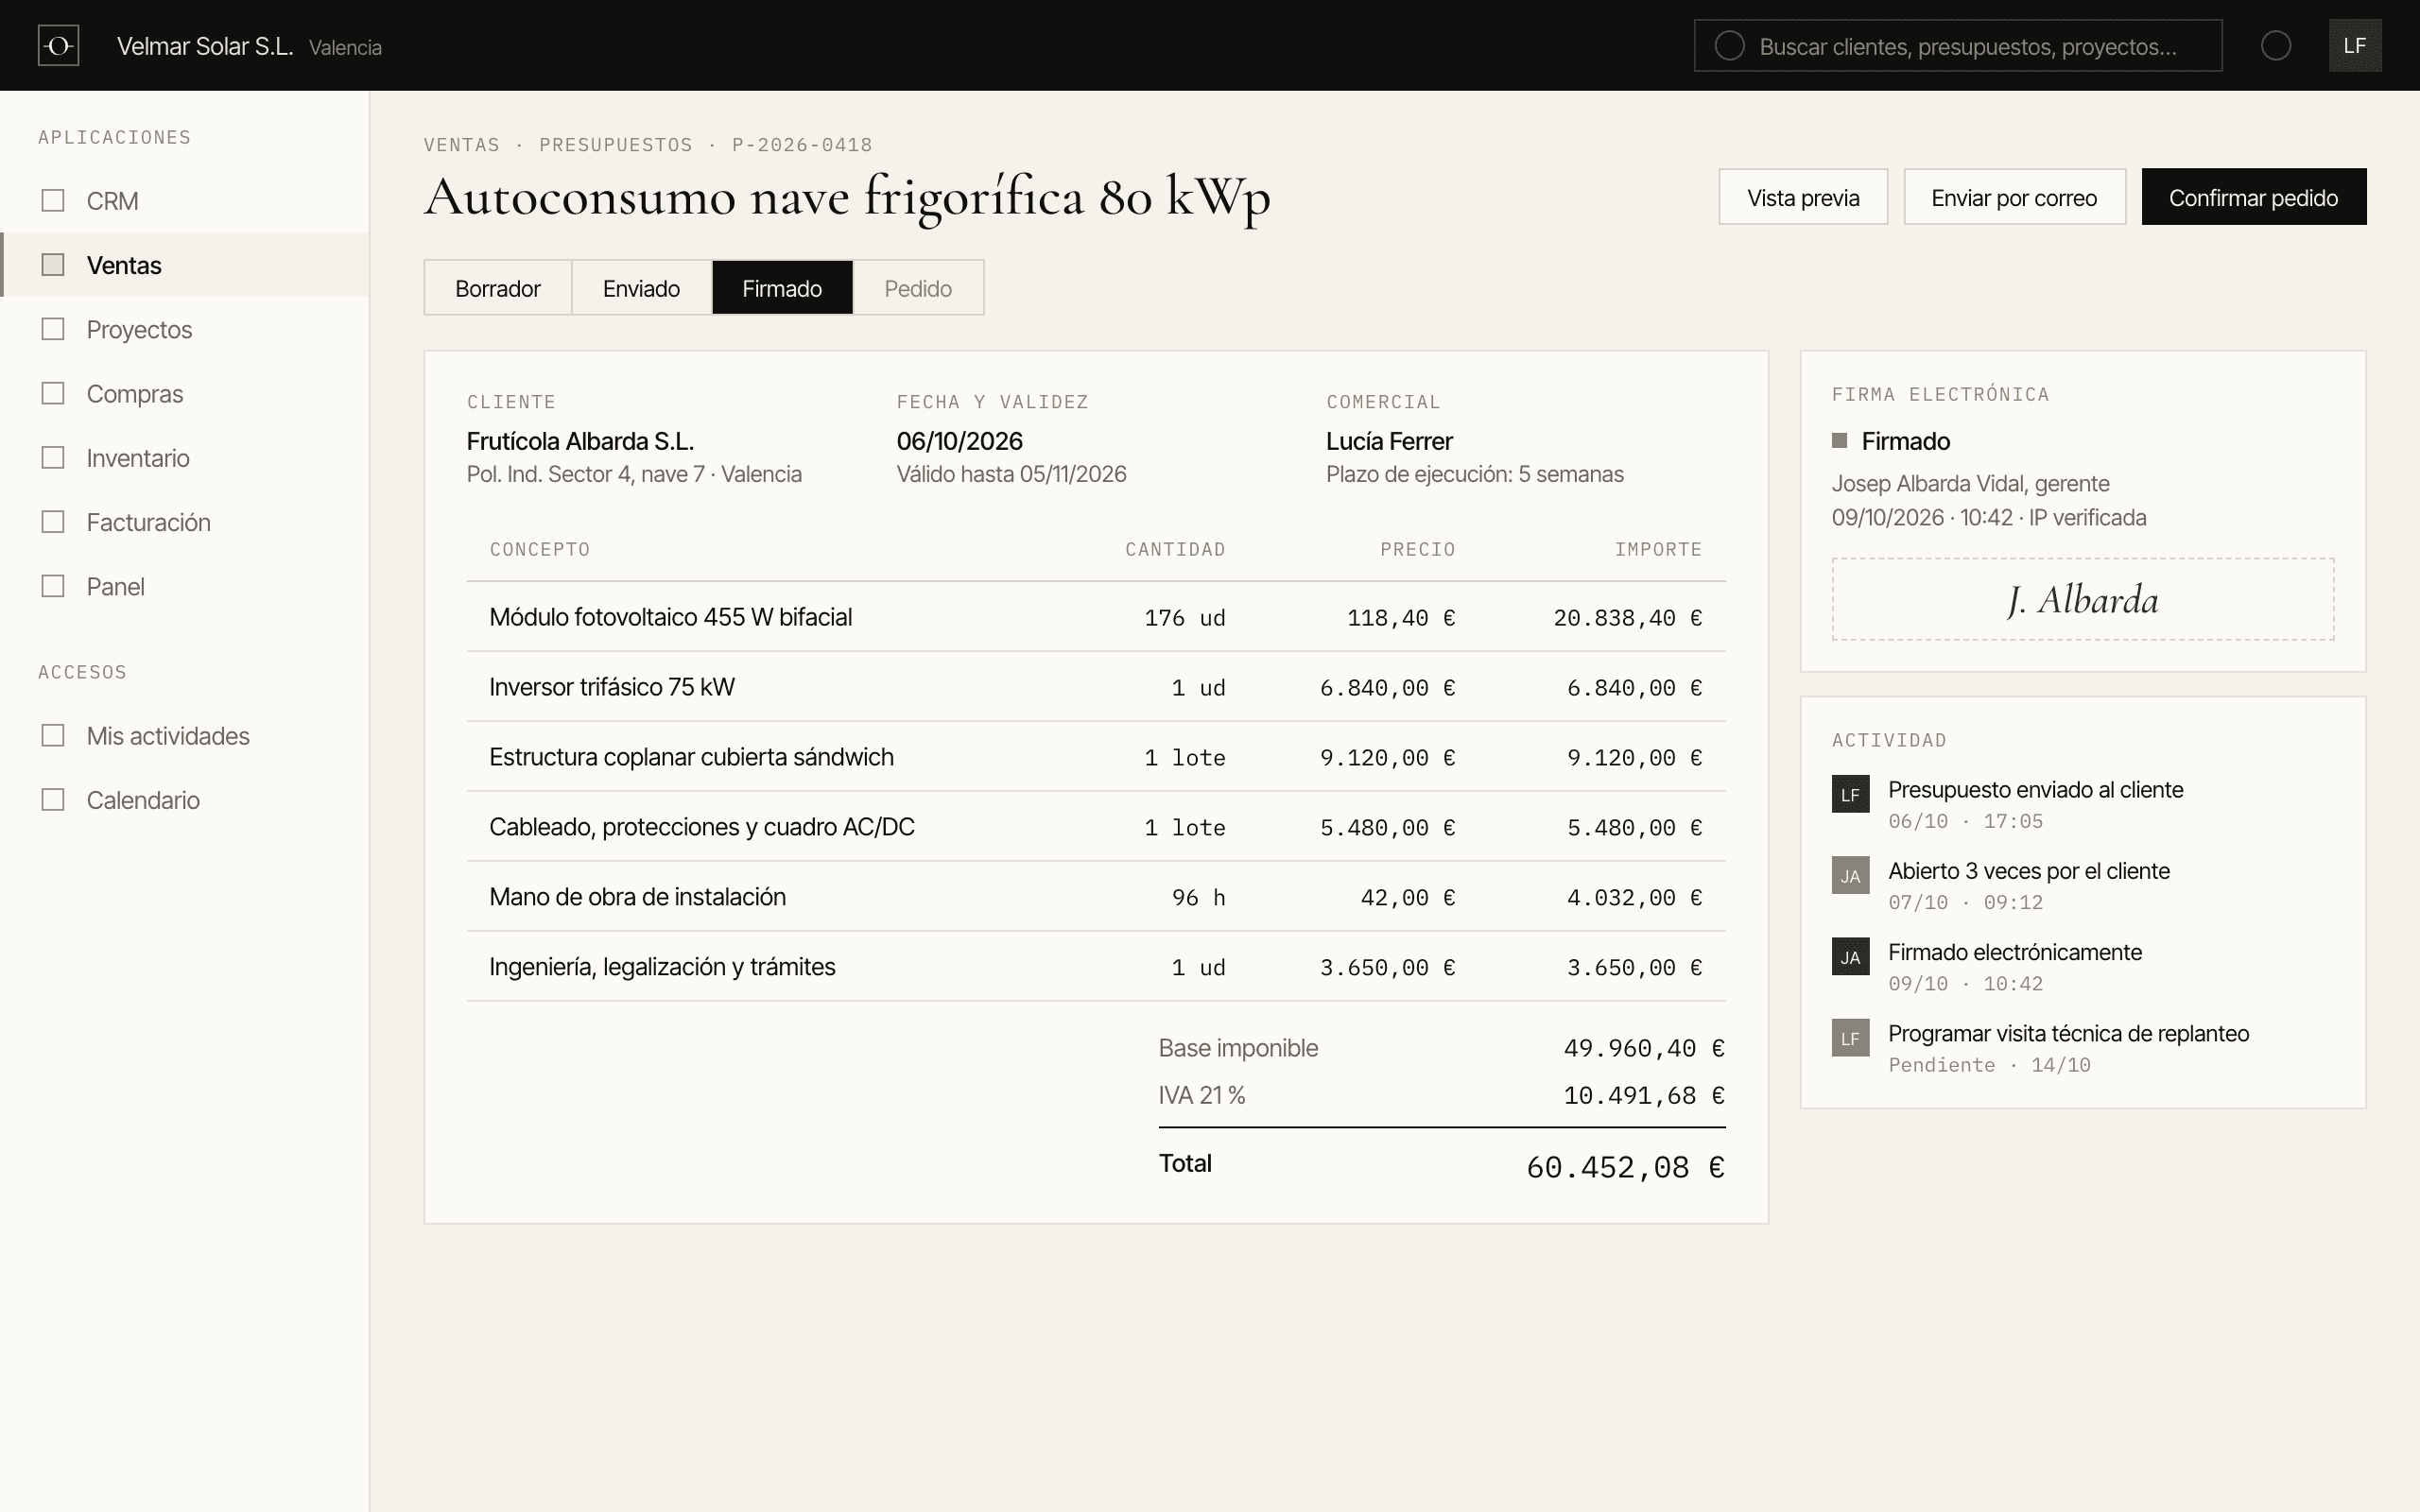Click Módulo fotovoltaico 455 W bifacial row
This screenshot has width=2420, height=1512.
point(1096,617)
